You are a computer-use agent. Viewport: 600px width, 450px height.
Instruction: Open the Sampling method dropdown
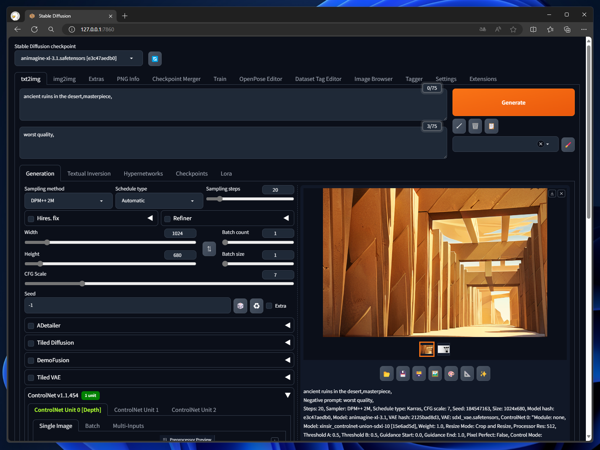point(66,201)
